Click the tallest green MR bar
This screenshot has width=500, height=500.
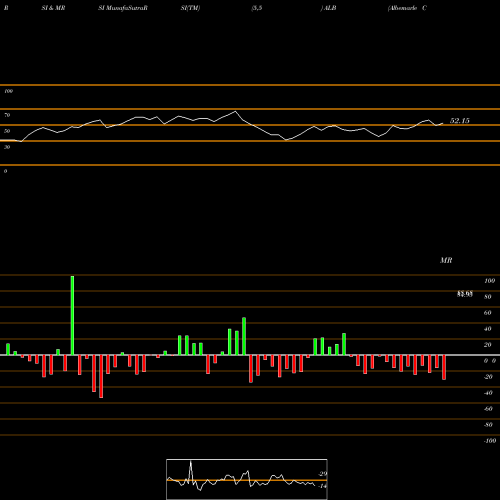click(72, 315)
